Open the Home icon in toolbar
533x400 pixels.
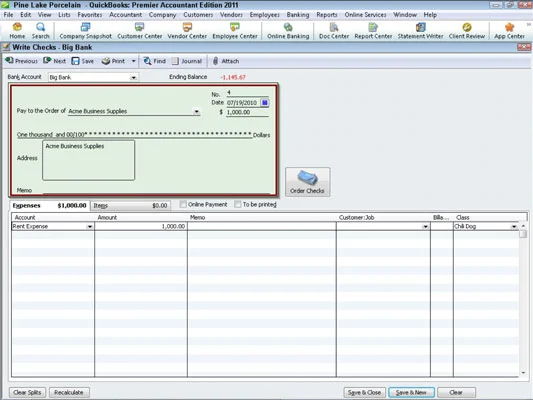(17, 31)
